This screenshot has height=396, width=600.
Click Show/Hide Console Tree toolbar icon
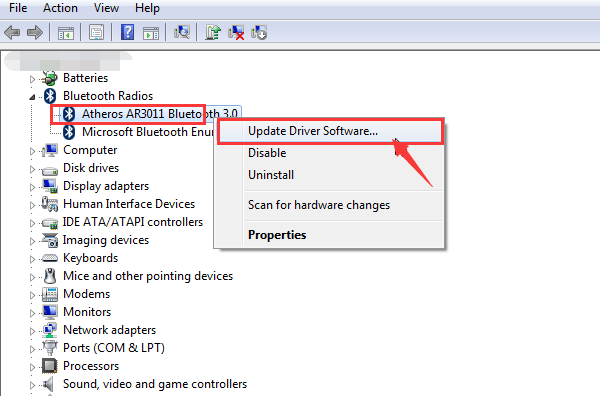click(x=66, y=33)
